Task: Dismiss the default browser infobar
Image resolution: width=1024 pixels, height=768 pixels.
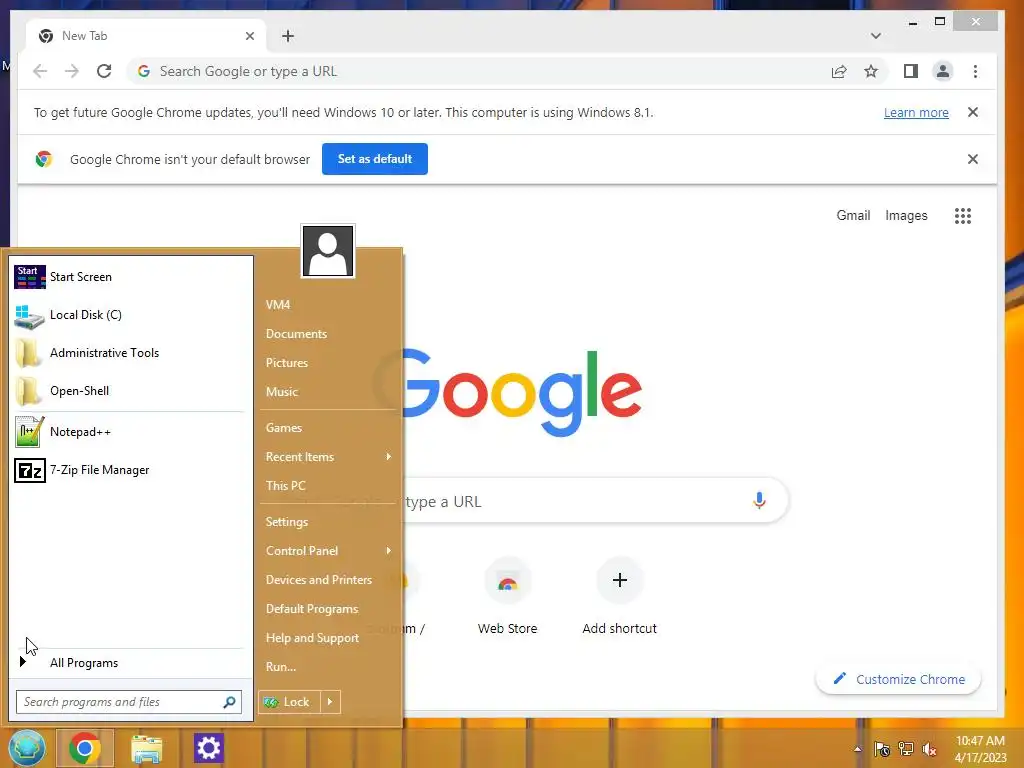Action: click(972, 159)
